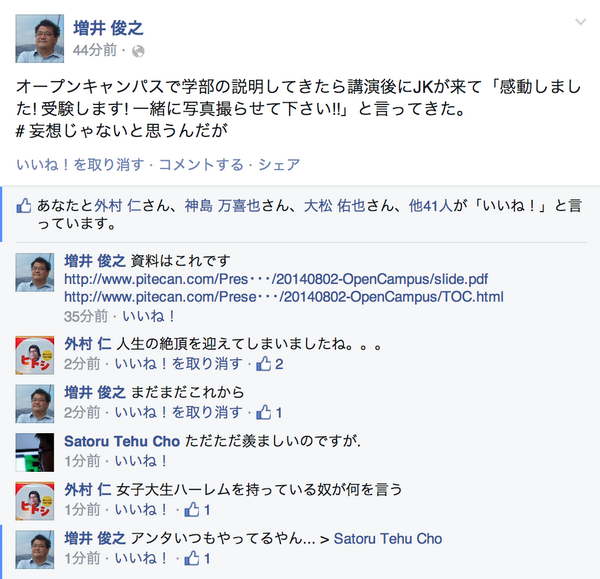Click the tagged Satoru Tehu Cho mention
Screen dimensions: 600x579
point(388,538)
